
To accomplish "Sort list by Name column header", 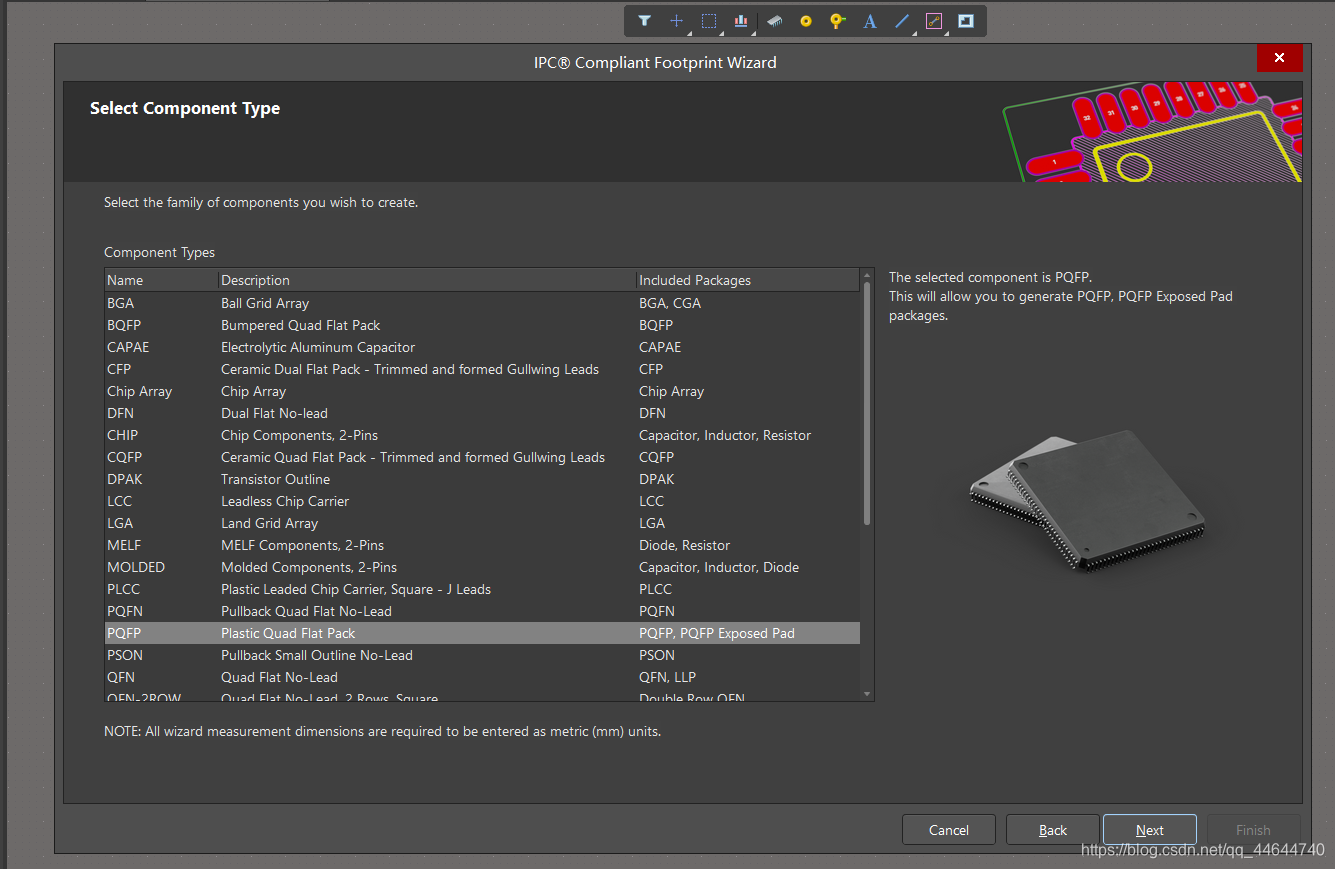I will coord(161,280).
